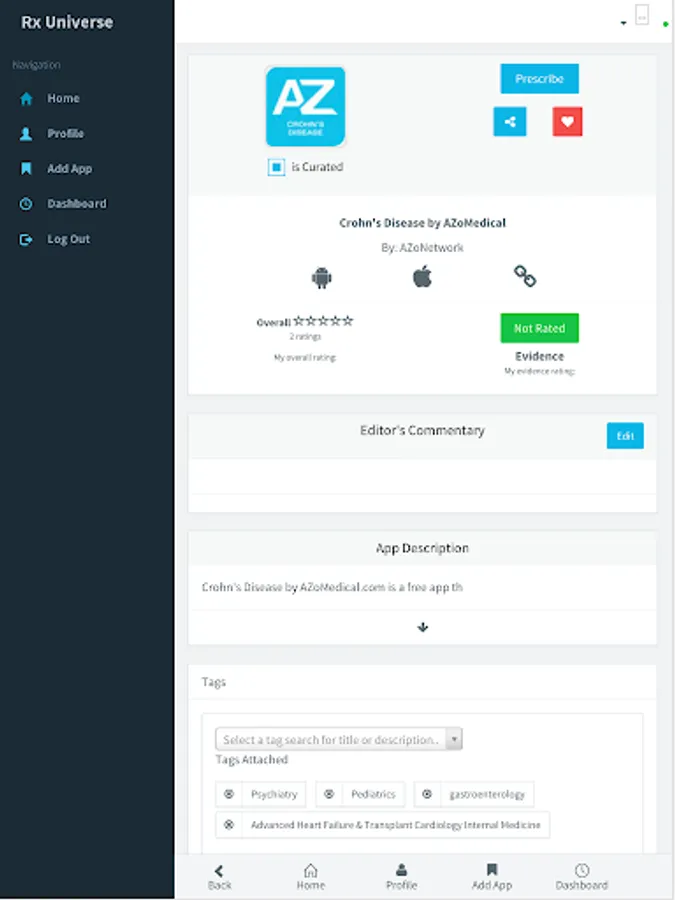This screenshot has height=900, width=675.
Task: Click the Add App bookmark icon in sidebar
Action: tap(26, 169)
